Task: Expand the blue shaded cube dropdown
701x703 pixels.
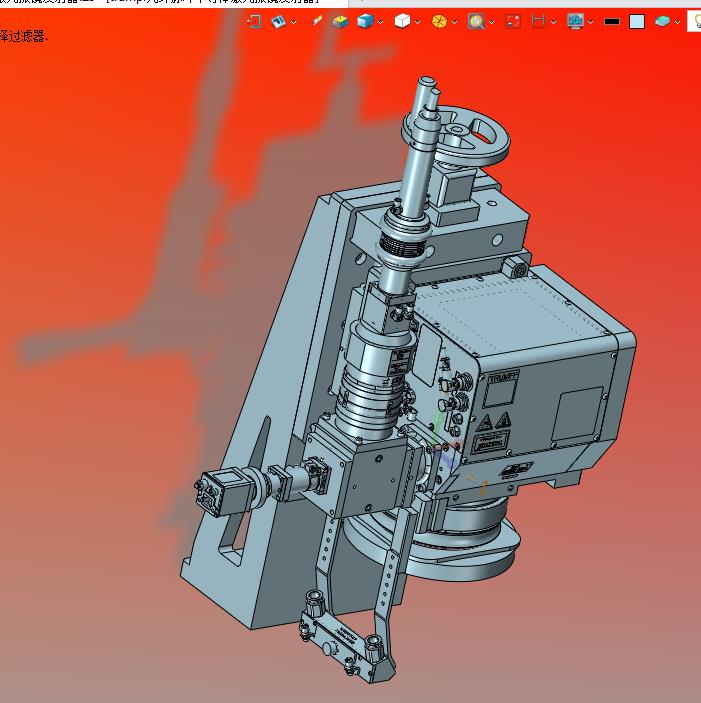Action: coord(381,22)
